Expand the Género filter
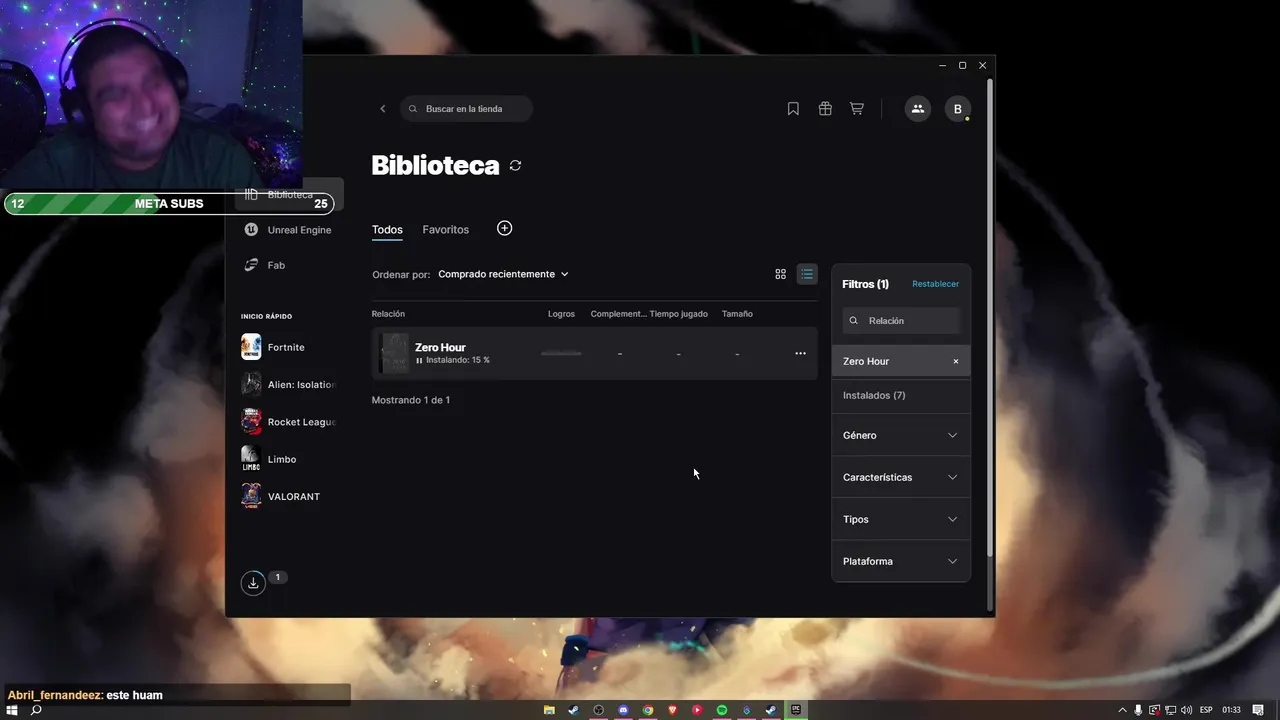 pos(901,435)
